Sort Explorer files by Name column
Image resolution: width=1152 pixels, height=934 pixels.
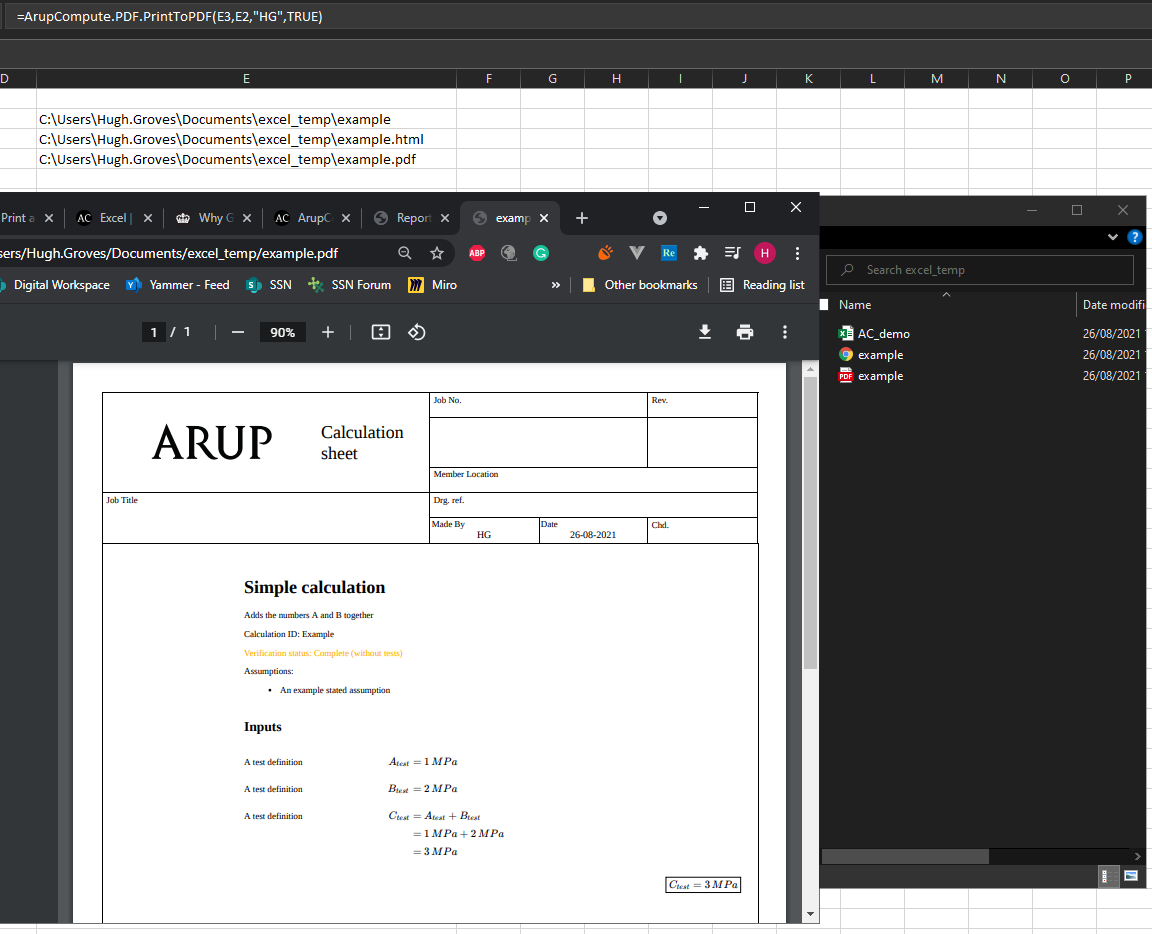tap(855, 305)
